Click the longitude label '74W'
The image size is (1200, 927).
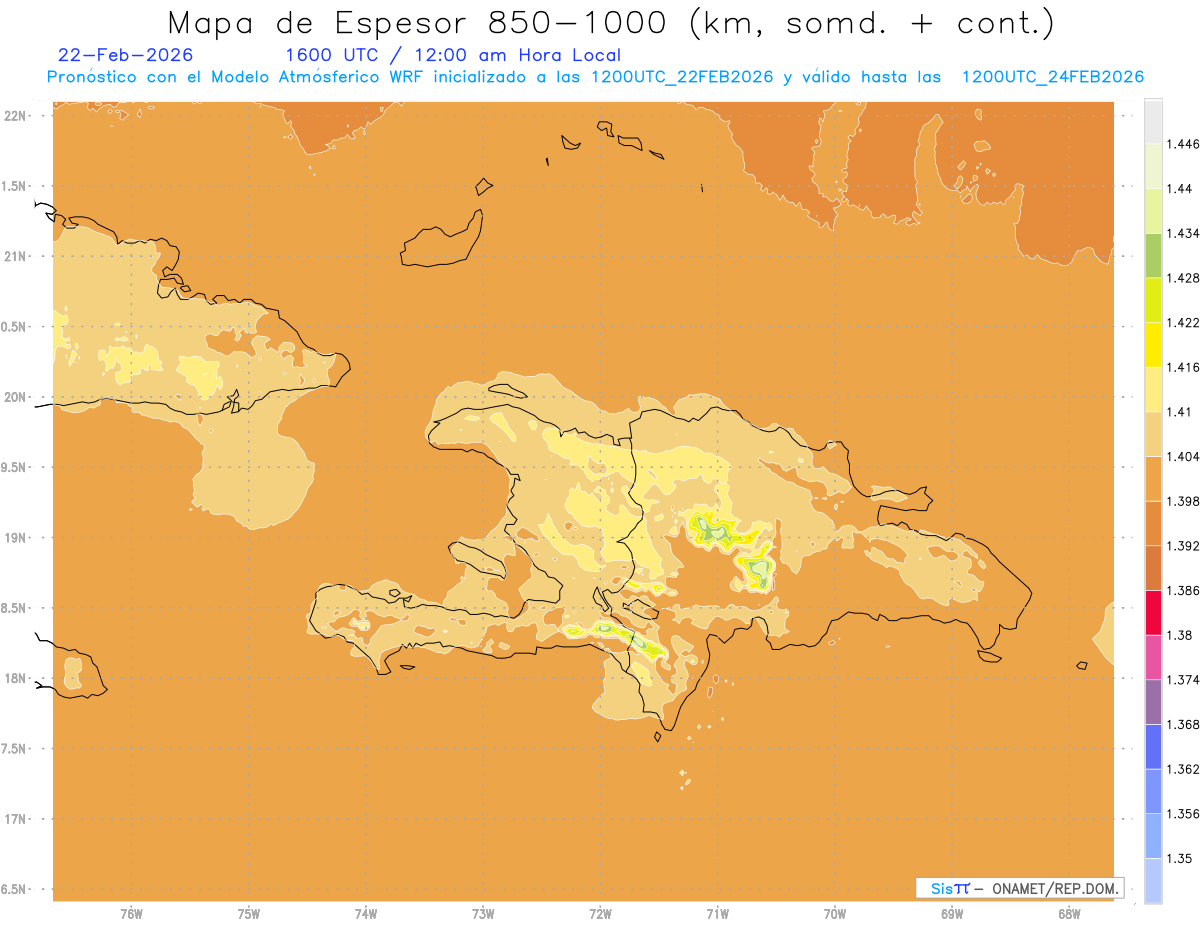[x=366, y=914]
